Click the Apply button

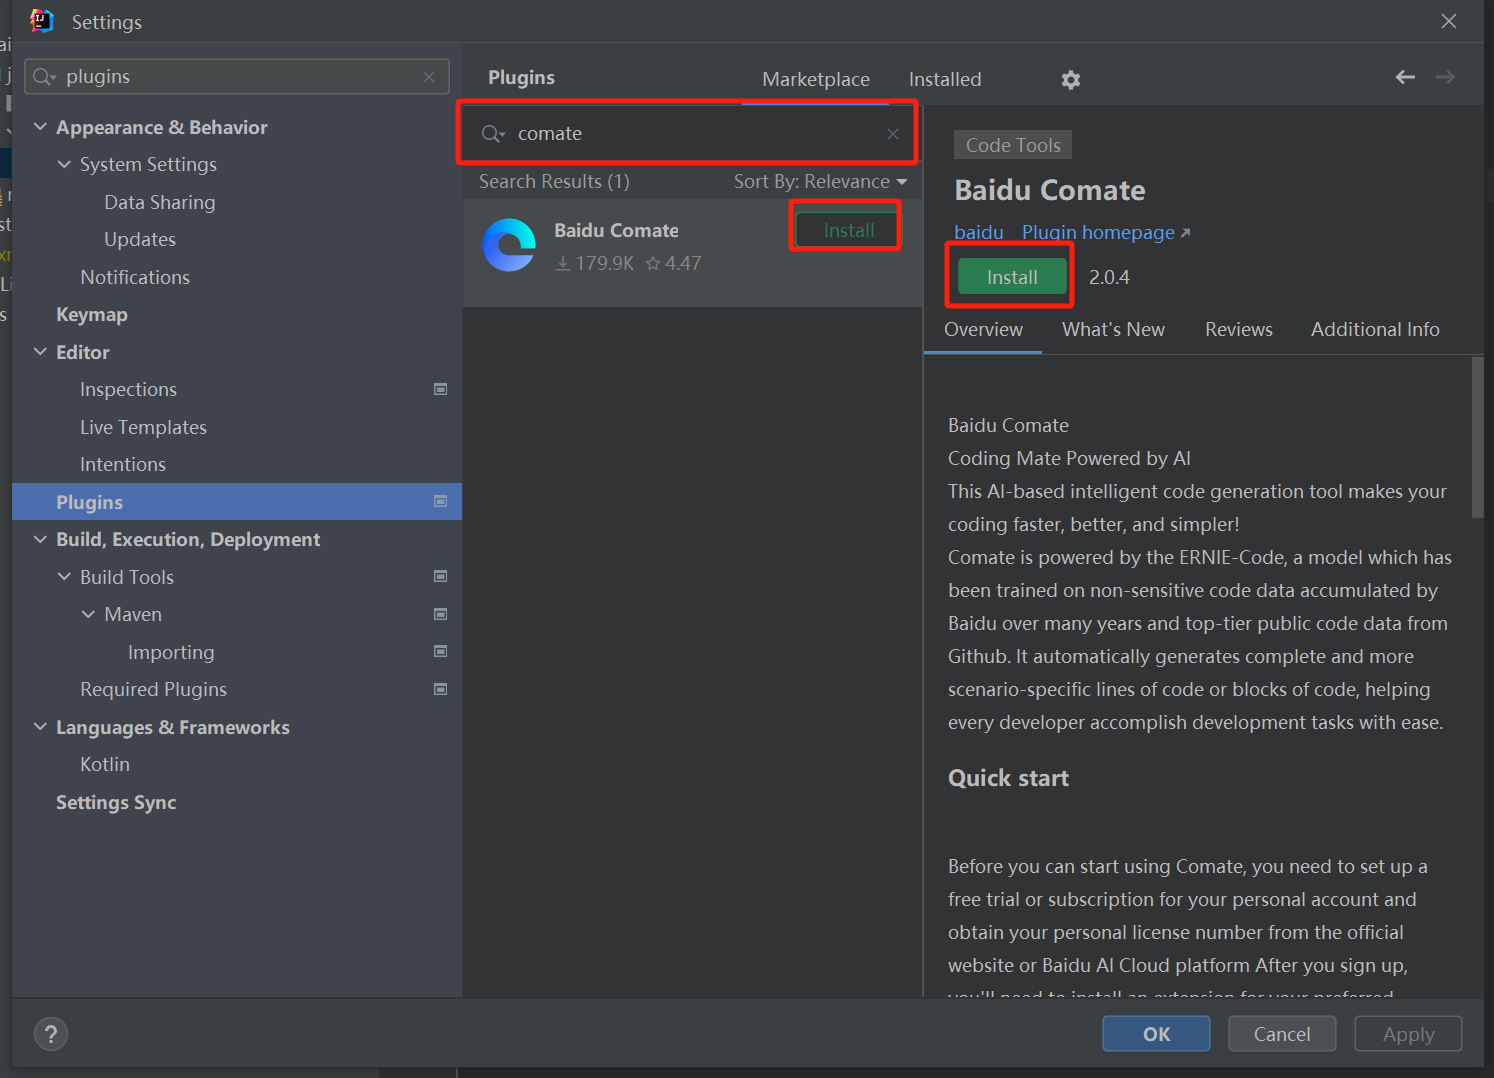pos(1408,1034)
